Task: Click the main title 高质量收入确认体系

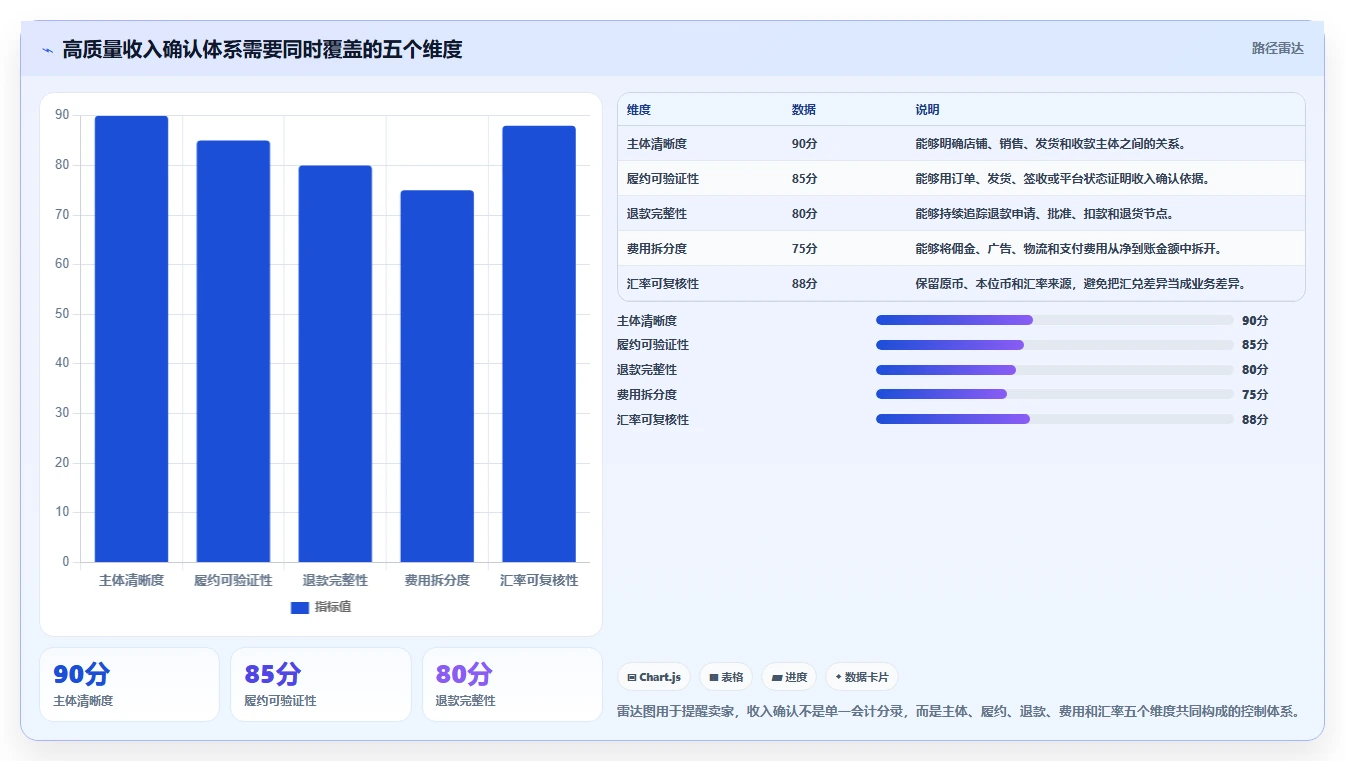Action: [262, 50]
